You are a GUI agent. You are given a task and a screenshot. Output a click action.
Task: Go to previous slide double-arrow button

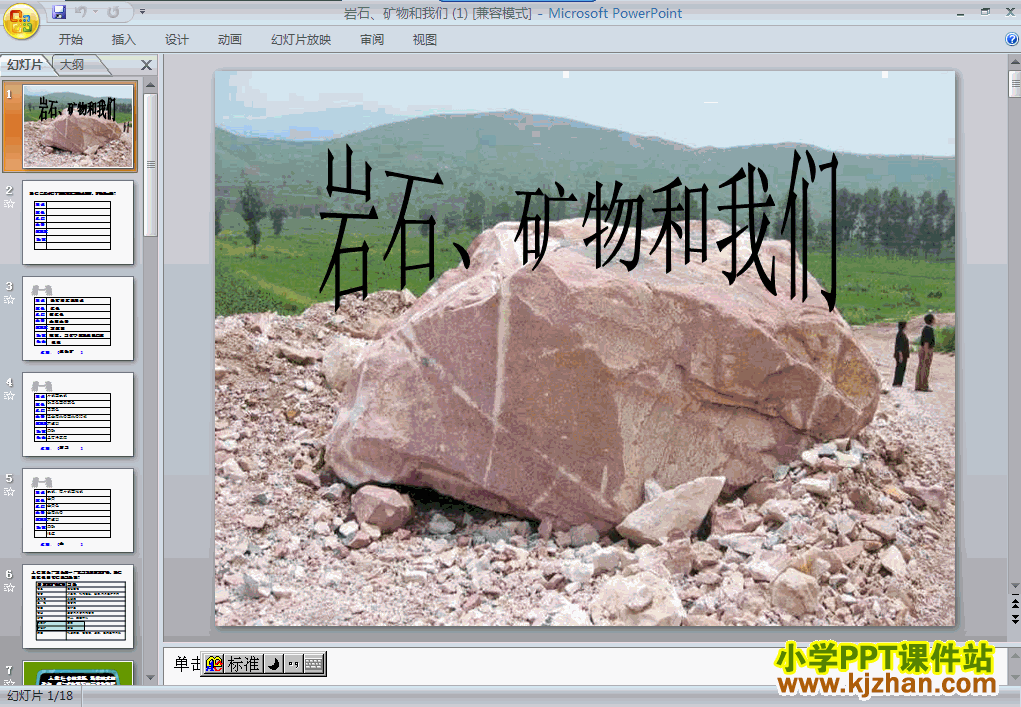click(1014, 603)
